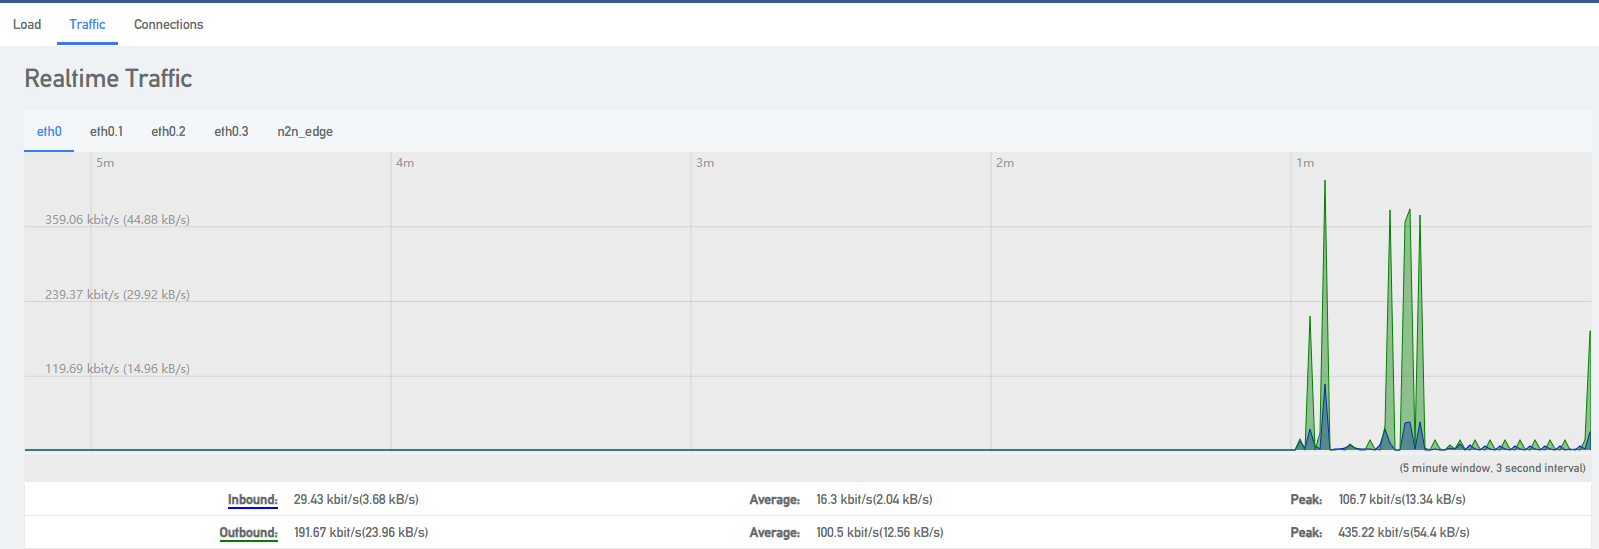Click the 5m timeline marker
1599x549 pixels.
pyautogui.click(x=105, y=163)
